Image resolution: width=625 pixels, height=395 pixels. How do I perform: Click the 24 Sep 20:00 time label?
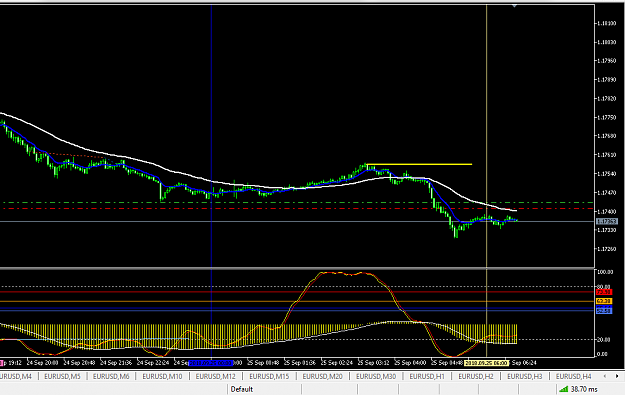[x=43, y=363]
